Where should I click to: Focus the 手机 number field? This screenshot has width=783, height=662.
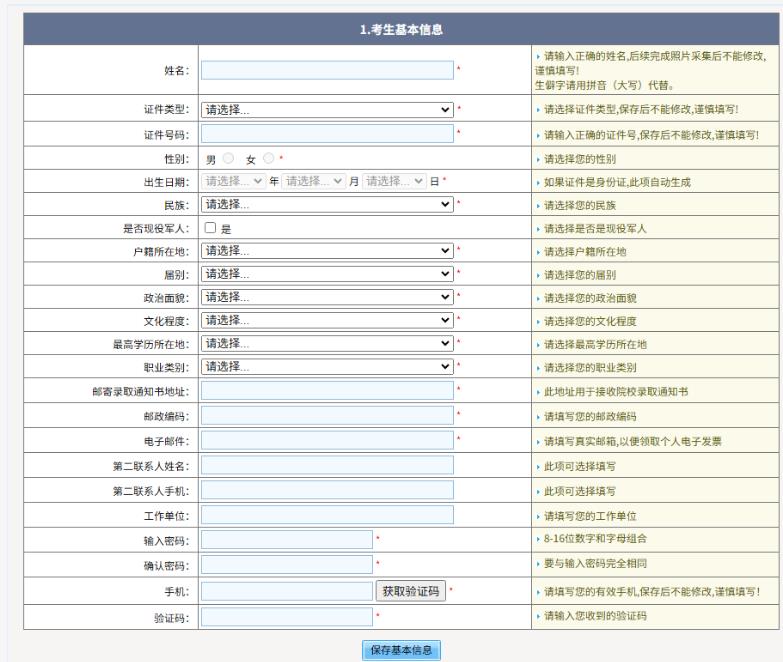[287, 591]
